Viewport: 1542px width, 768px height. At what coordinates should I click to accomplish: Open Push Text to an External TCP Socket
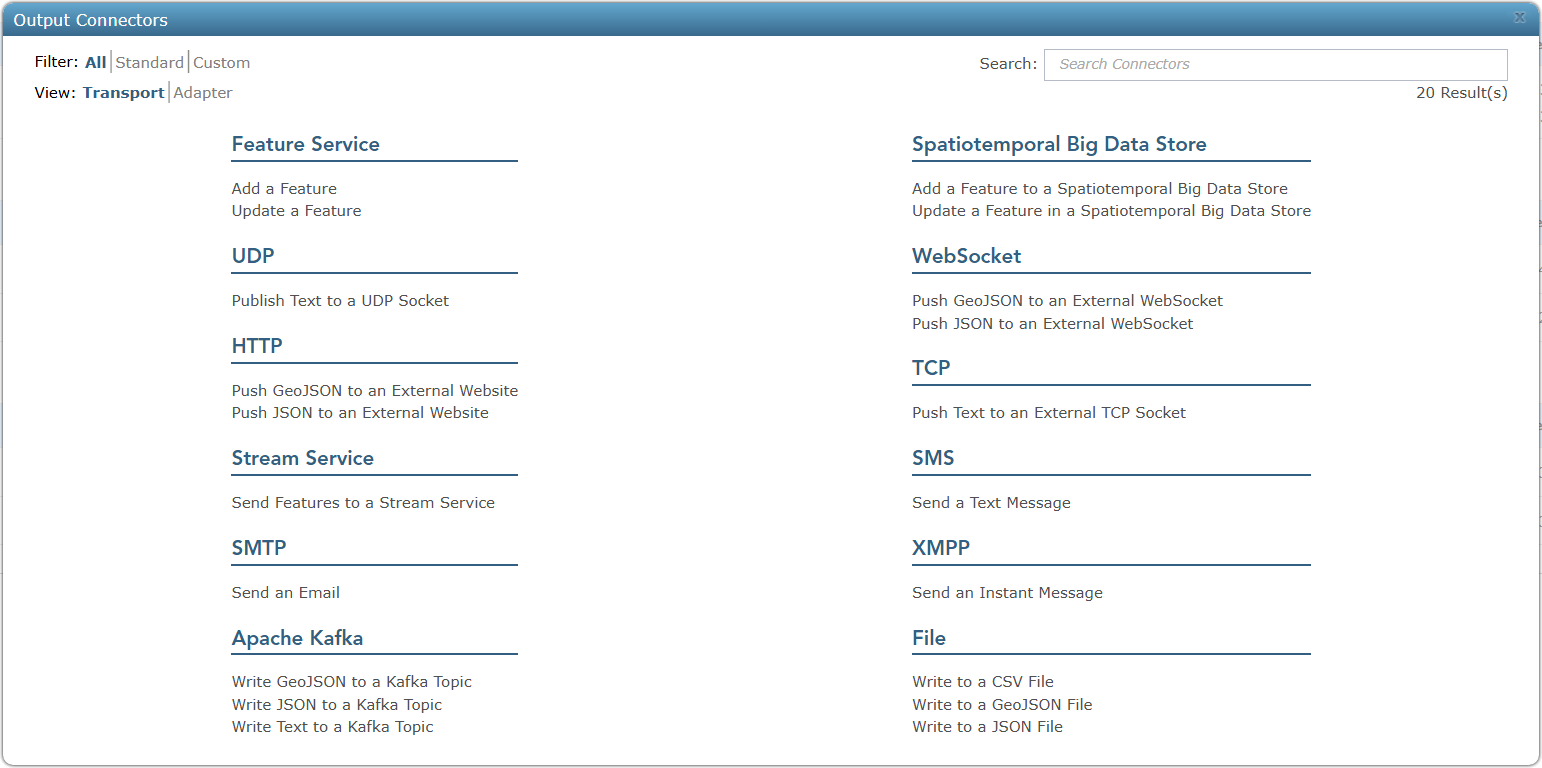(1048, 412)
